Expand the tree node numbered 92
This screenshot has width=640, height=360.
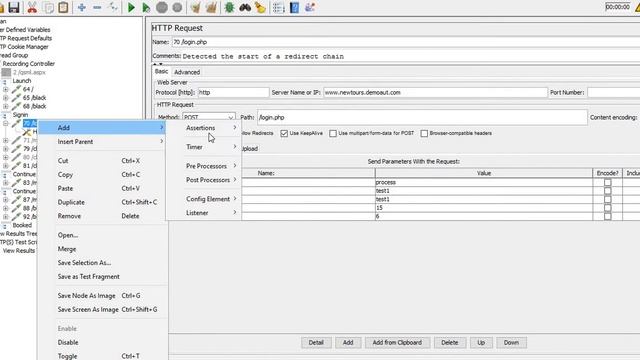coord(5,217)
